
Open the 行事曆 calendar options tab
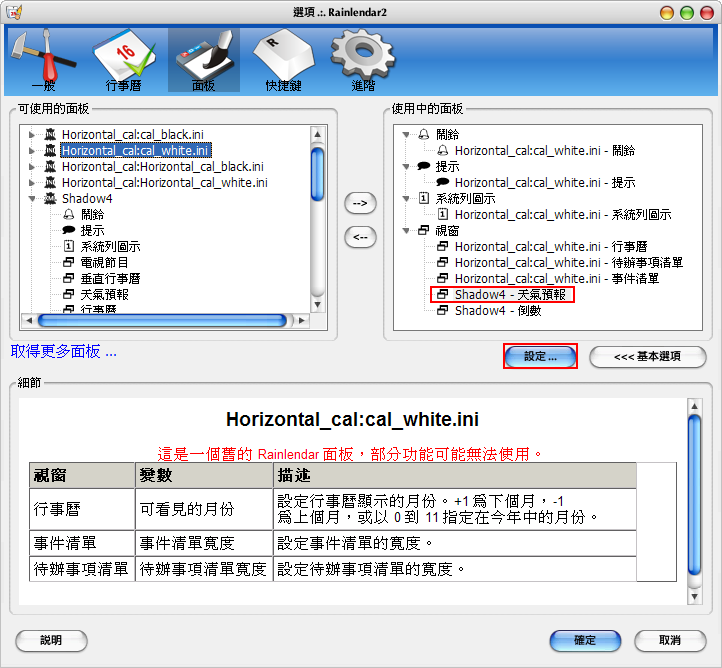pos(123,60)
